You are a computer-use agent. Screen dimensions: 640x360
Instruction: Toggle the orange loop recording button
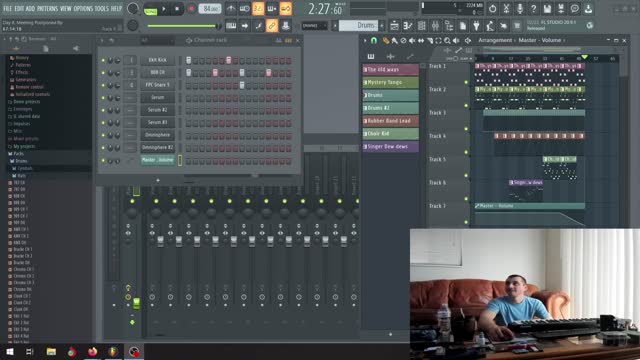coord(286,9)
